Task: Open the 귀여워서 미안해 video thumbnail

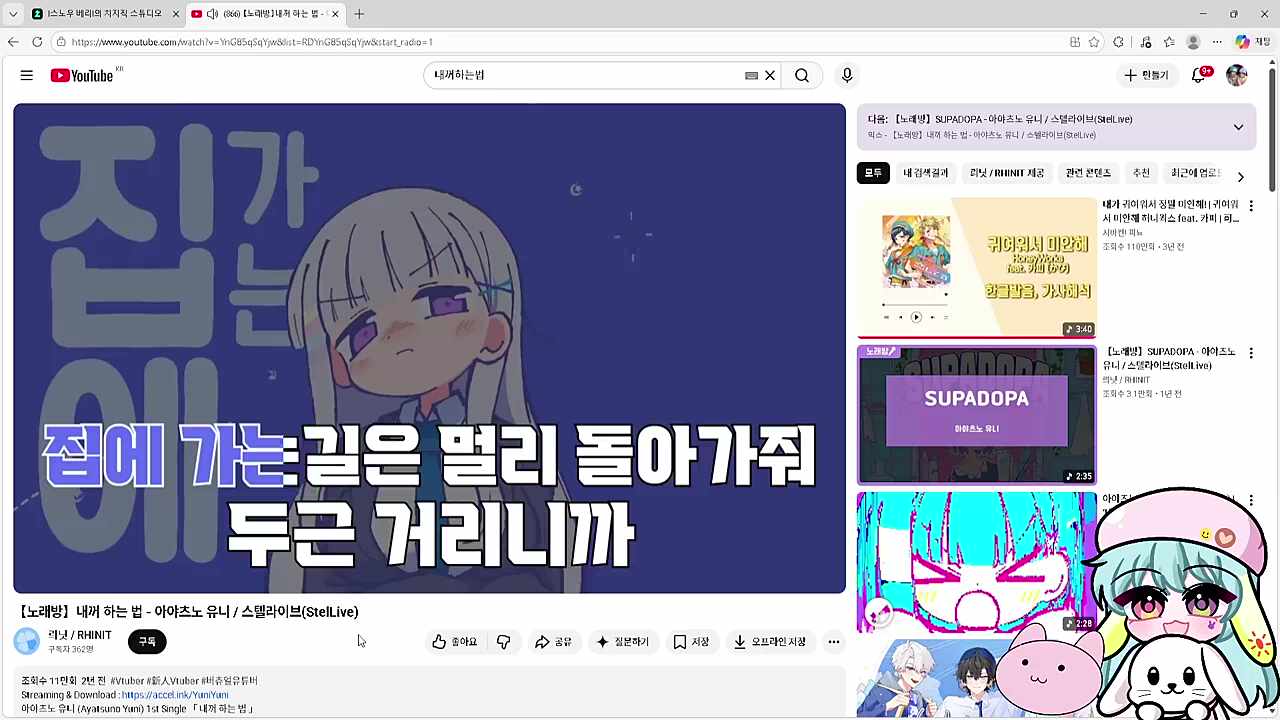Action: [x=977, y=268]
